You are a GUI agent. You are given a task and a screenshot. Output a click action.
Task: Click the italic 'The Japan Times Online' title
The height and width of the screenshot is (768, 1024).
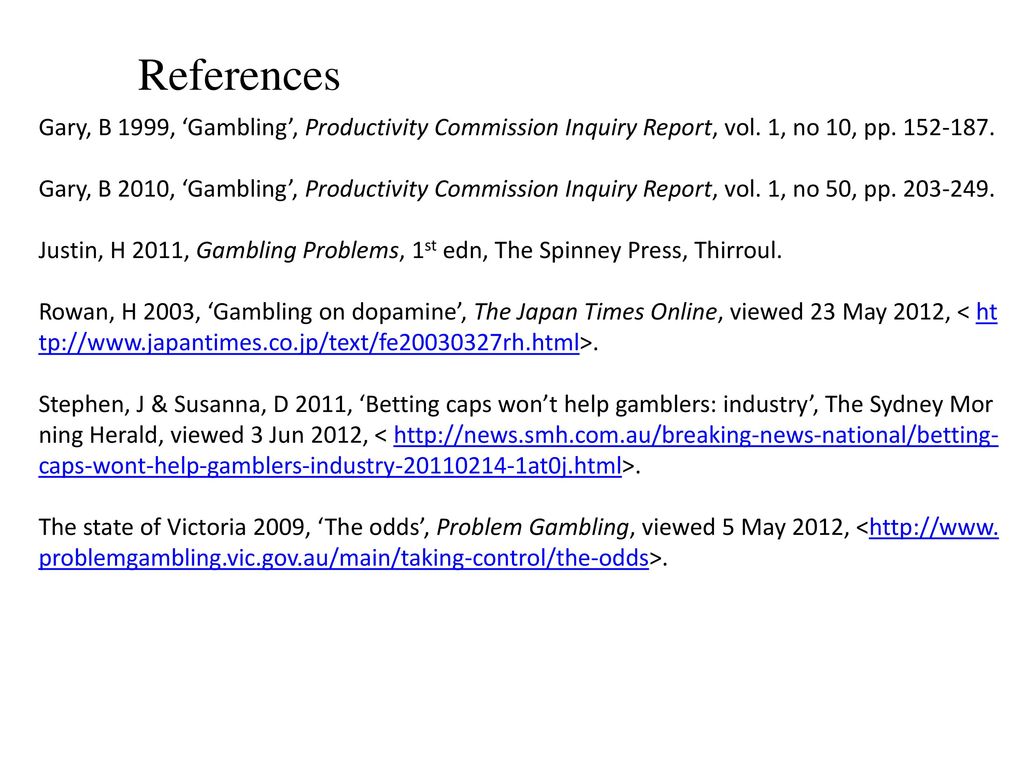[x=595, y=312]
